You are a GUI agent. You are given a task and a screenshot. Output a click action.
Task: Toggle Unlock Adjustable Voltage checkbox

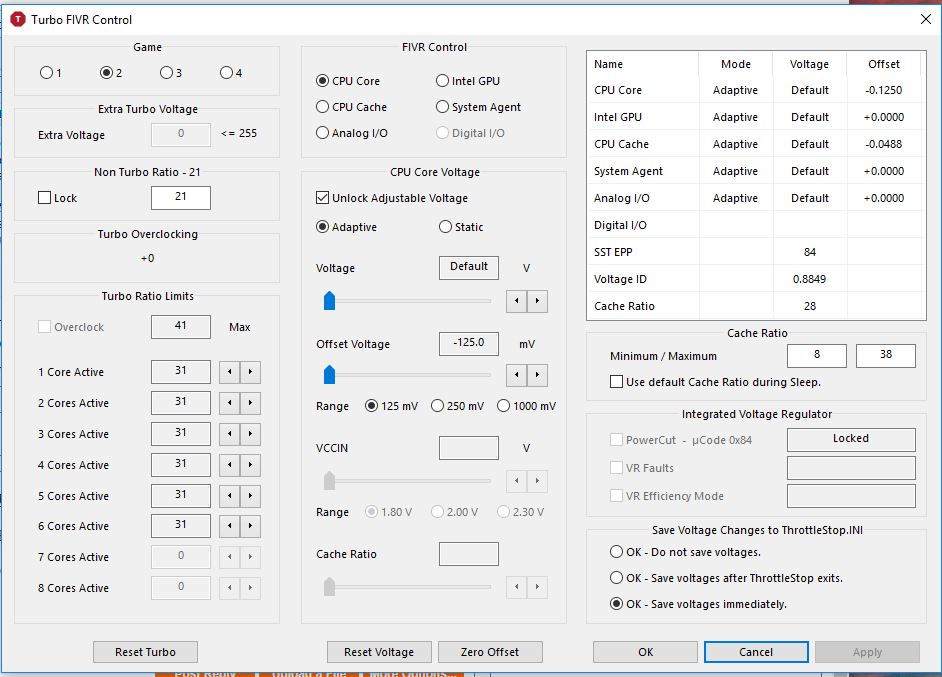tap(323, 198)
